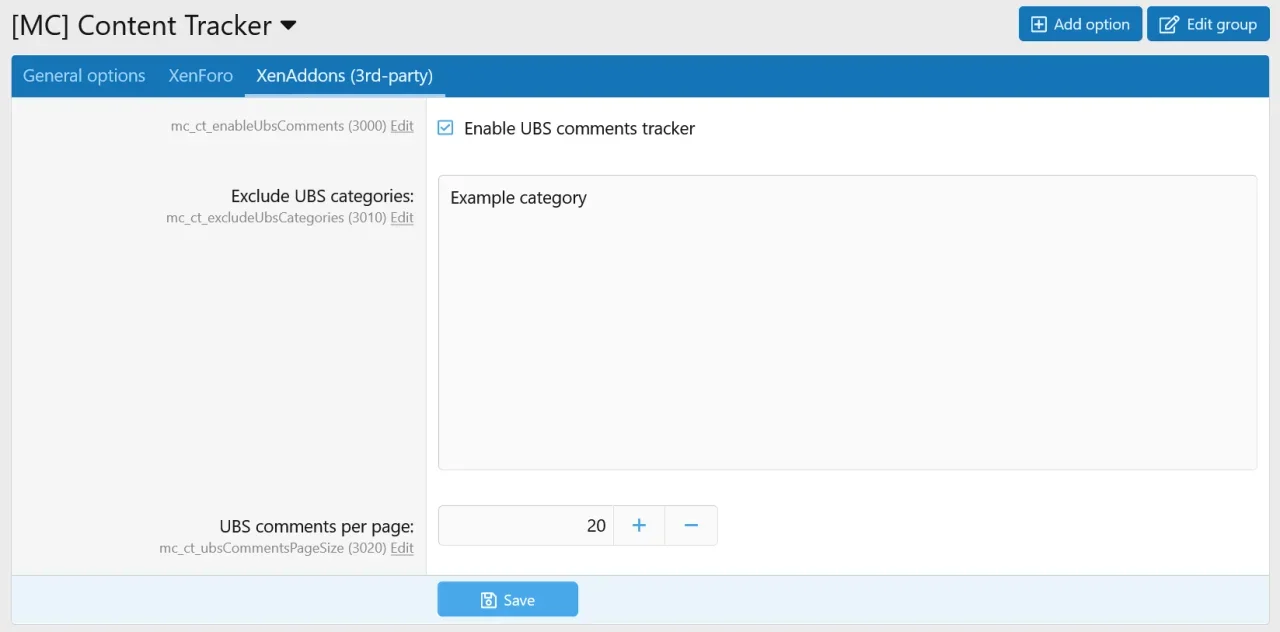
Task: Click the pencil icon in Edit group
Action: click(1168, 25)
